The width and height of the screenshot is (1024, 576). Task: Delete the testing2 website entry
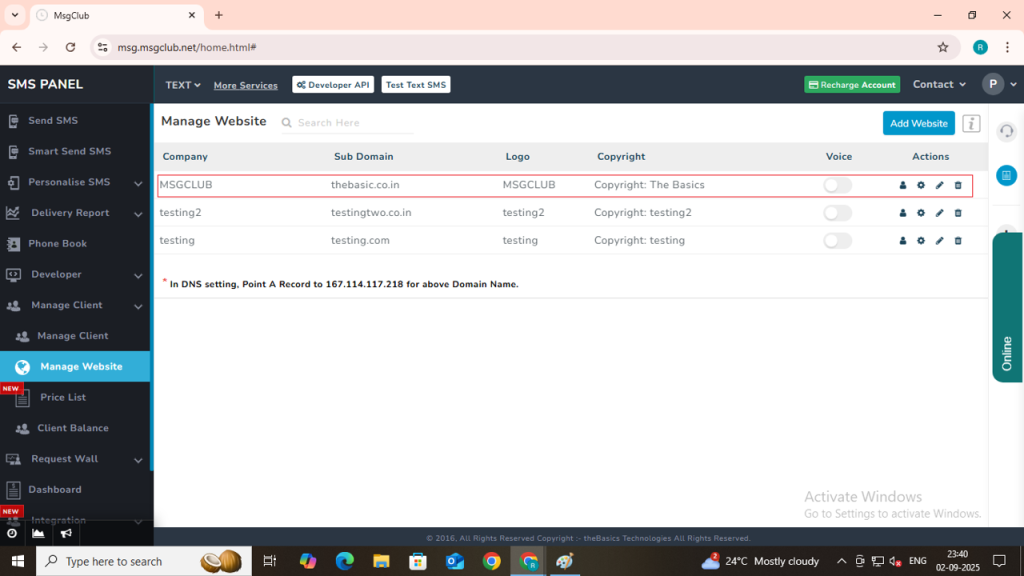tap(958, 213)
